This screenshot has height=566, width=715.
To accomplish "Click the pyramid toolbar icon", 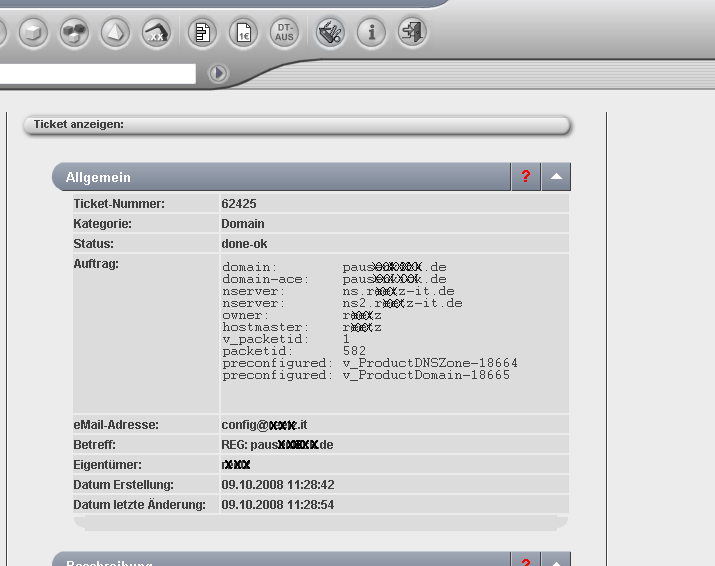I will [115, 33].
